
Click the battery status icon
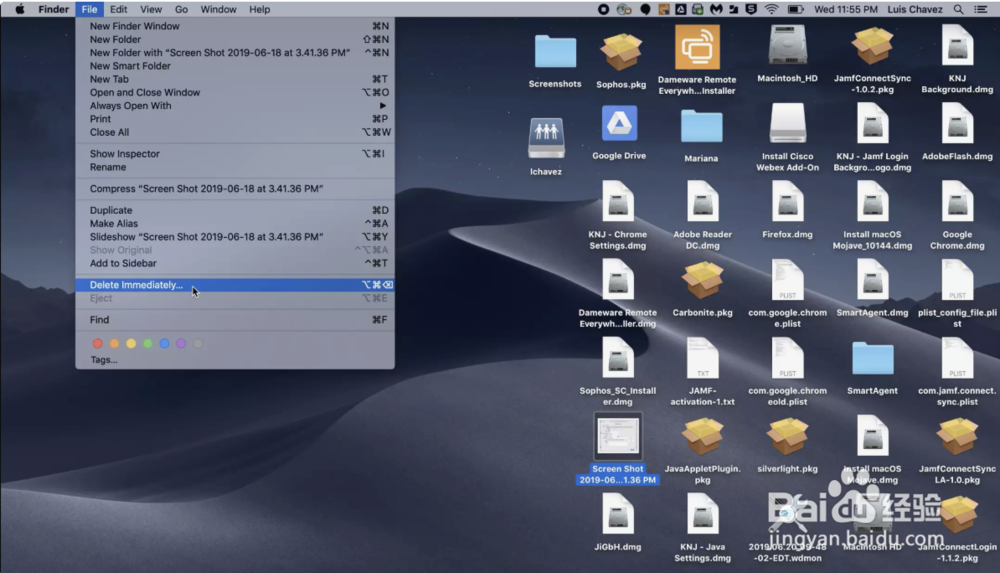[795, 9]
